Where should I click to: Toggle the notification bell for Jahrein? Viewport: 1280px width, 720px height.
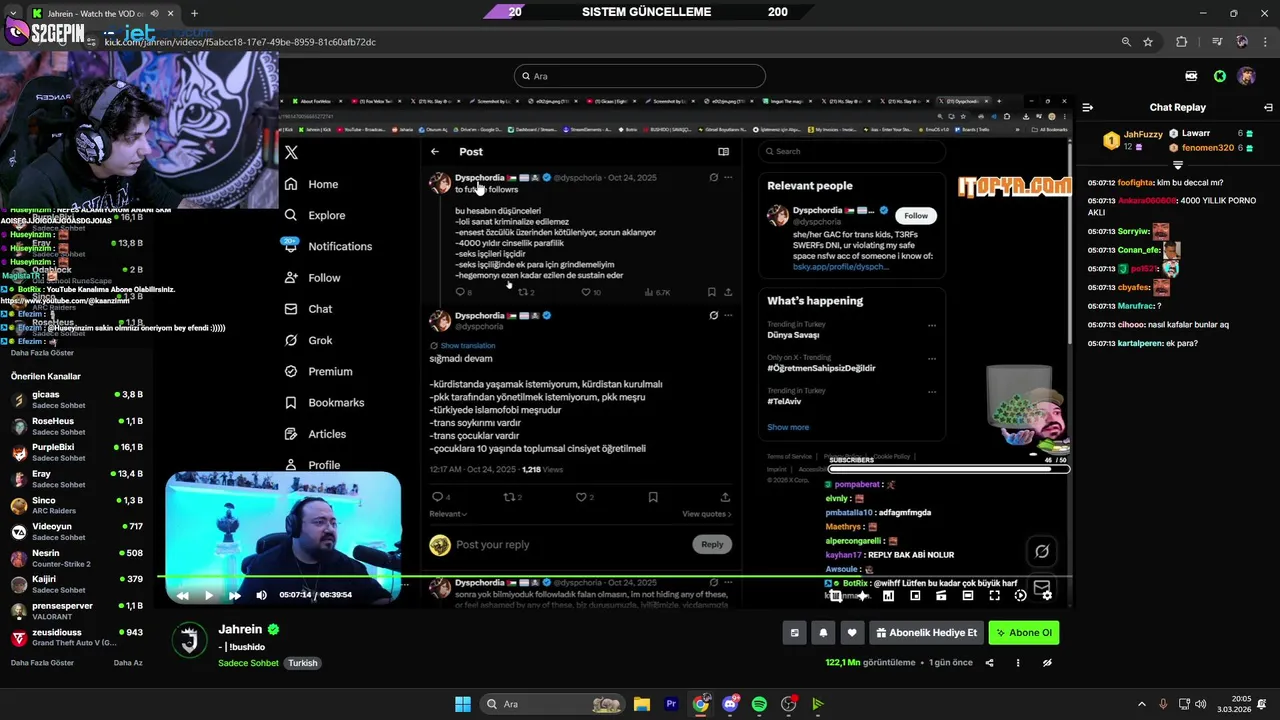coord(823,633)
